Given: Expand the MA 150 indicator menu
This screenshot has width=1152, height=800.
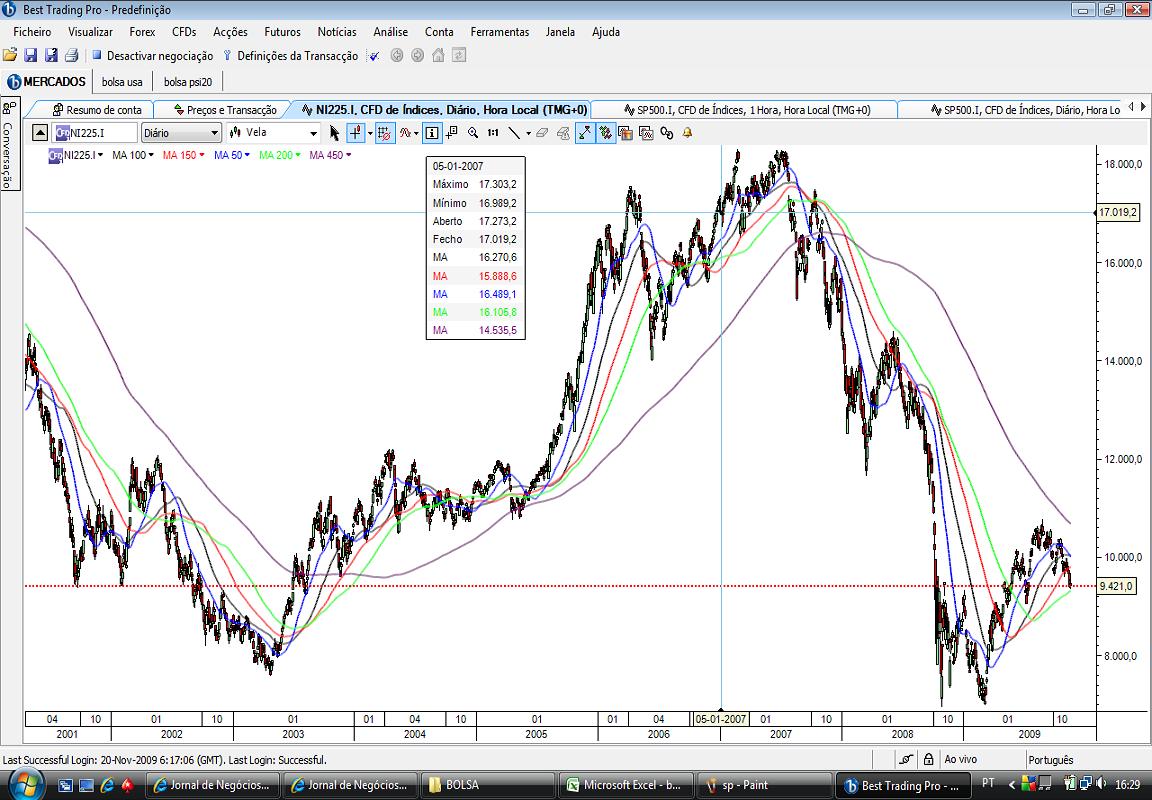Looking at the screenshot, I should (184, 155).
